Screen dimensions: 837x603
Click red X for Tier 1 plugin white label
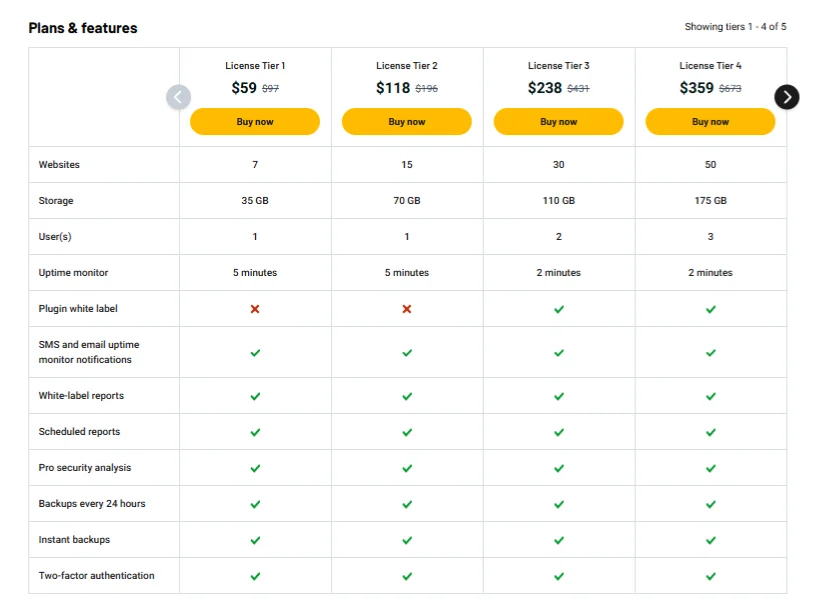[255, 309]
